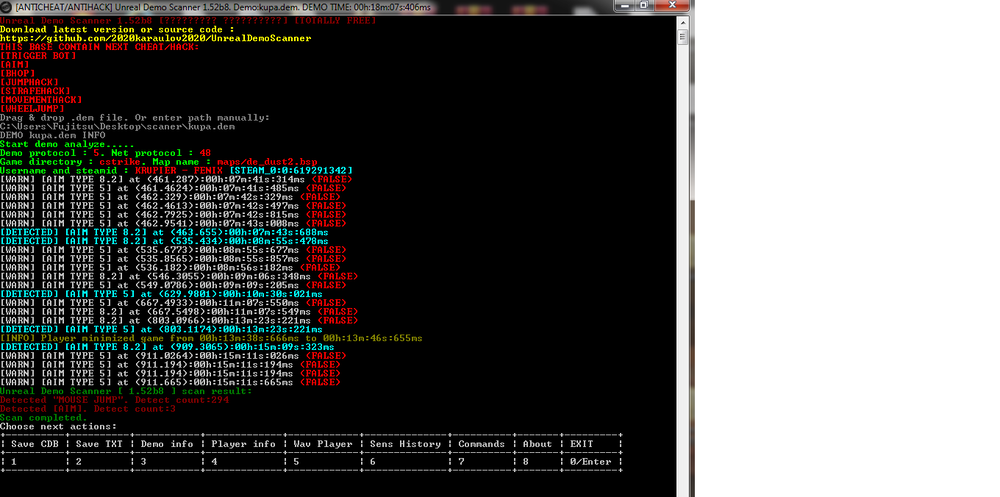
Task: Click the 'Start demo analyze.....' line
Action: point(67,145)
